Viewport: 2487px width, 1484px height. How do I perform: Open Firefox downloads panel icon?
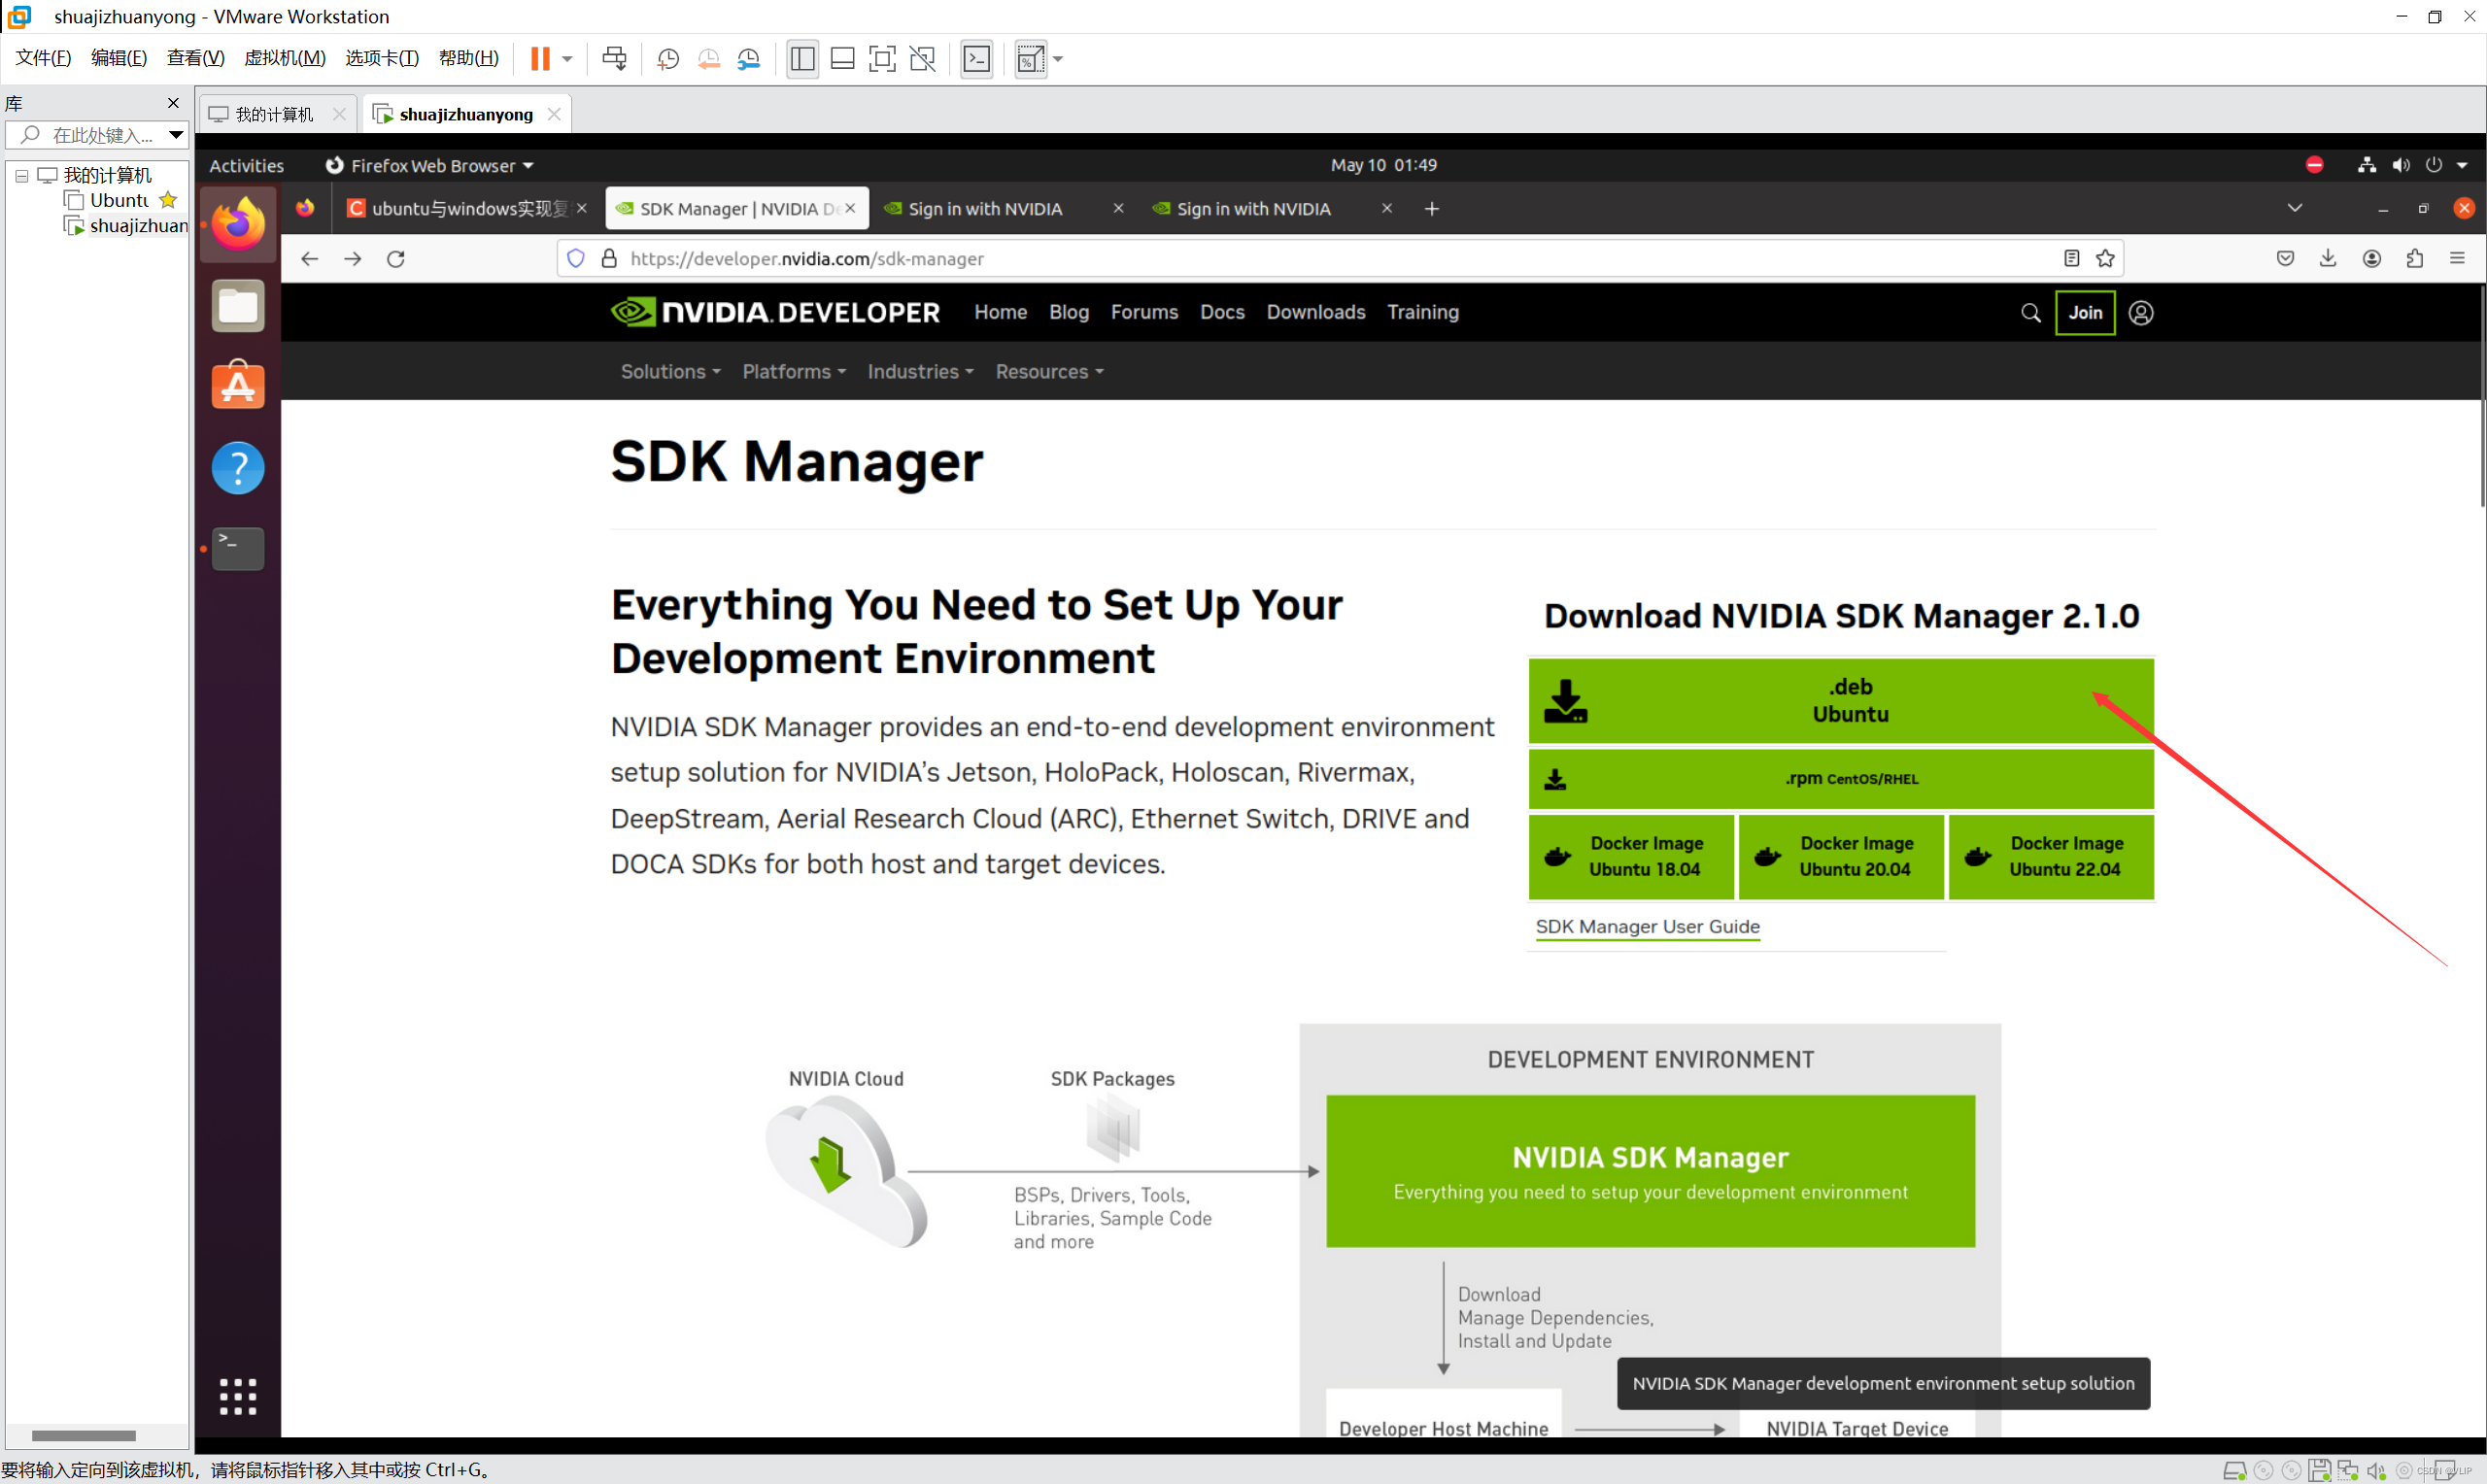click(2328, 259)
